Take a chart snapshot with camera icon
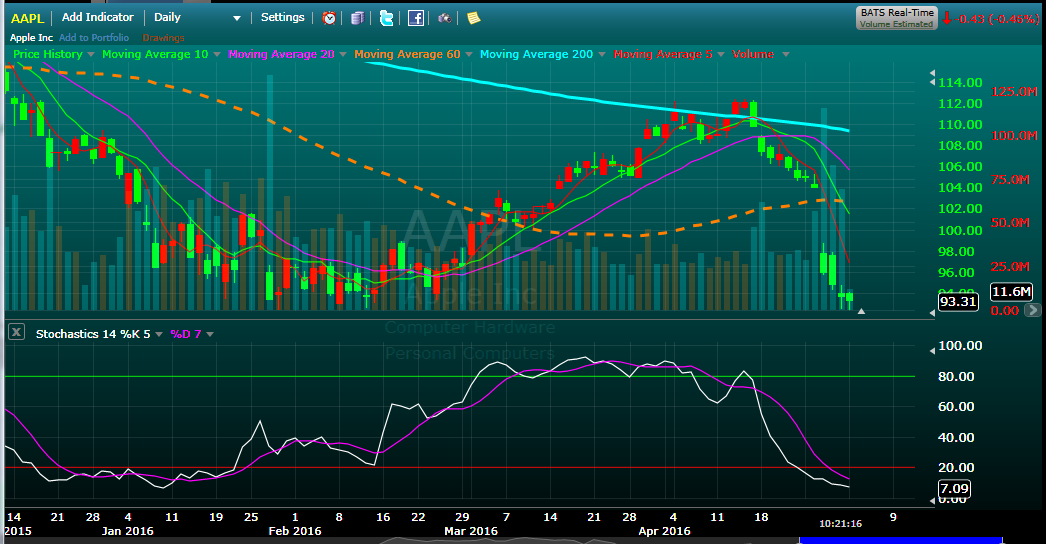 tap(444, 18)
